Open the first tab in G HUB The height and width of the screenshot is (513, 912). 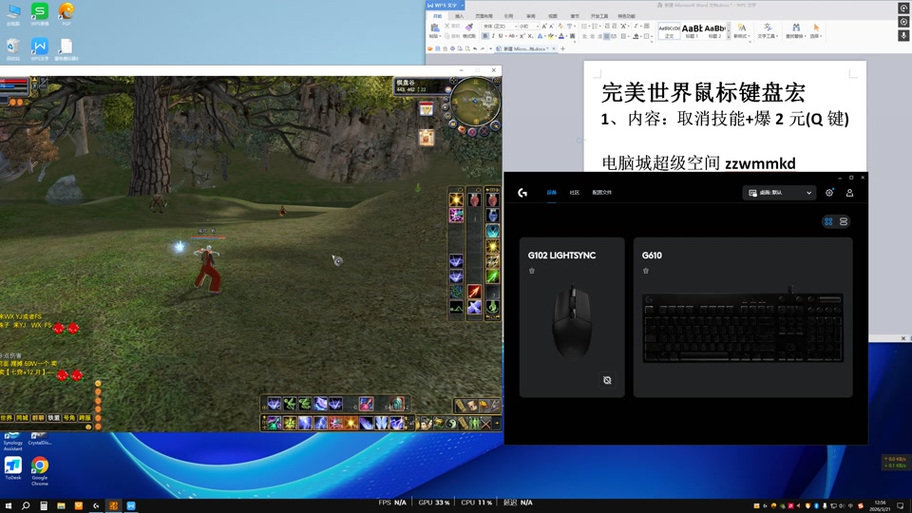pyautogui.click(x=551, y=193)
